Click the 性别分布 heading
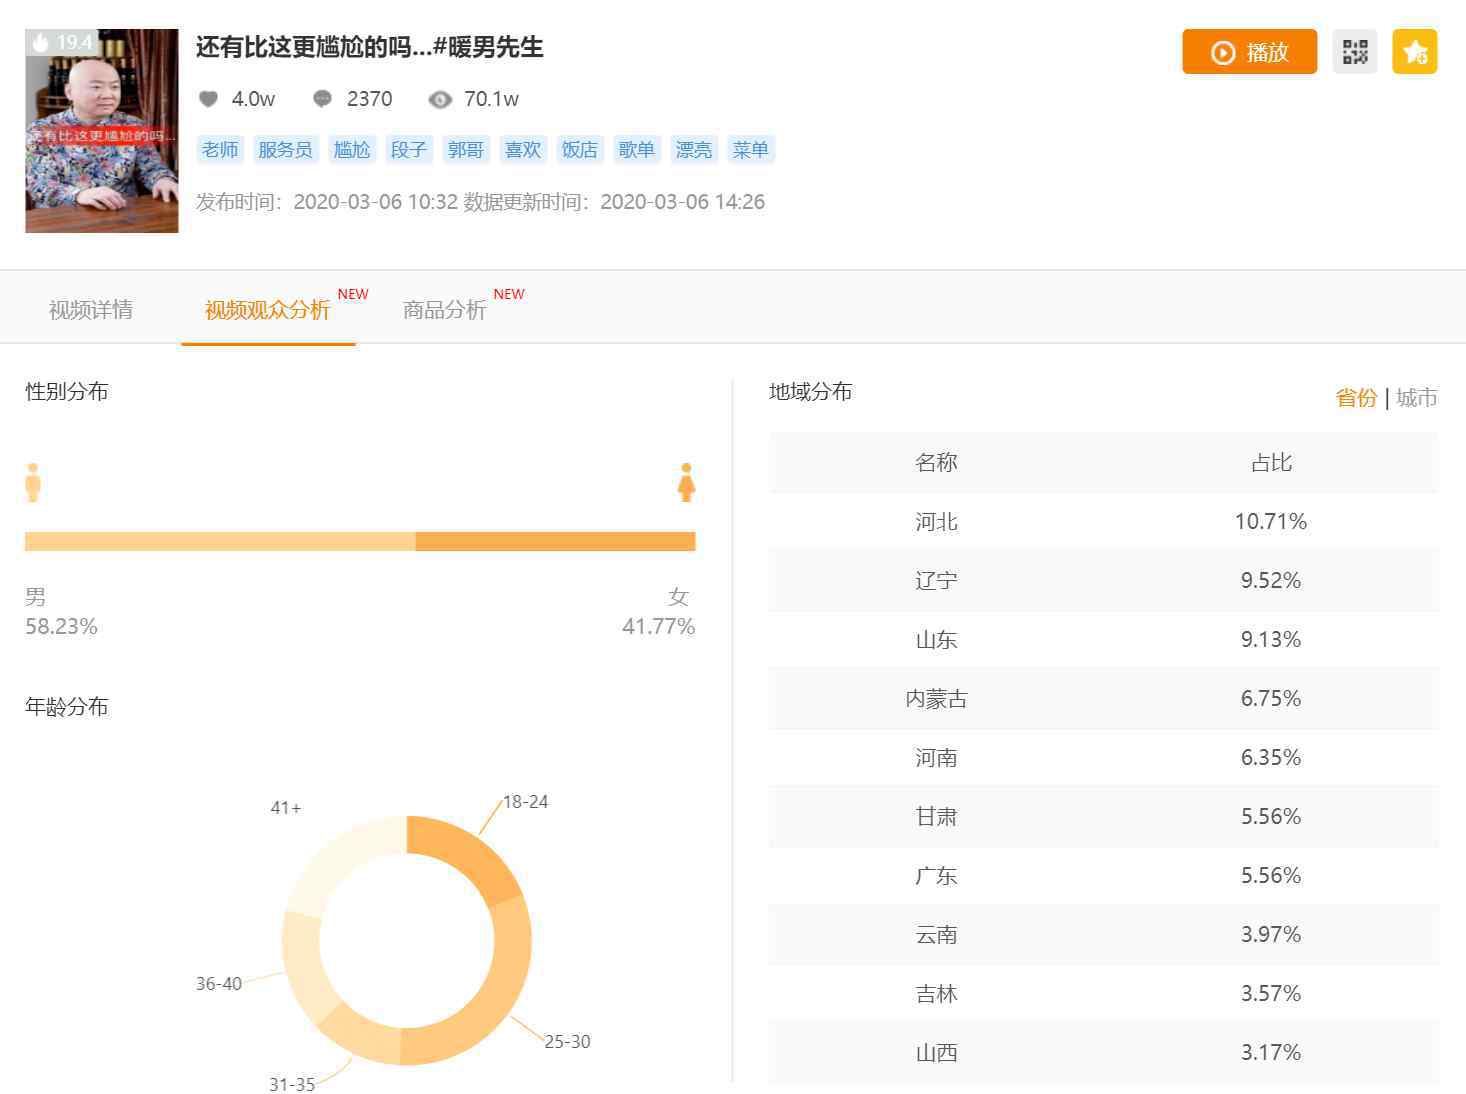The width and height of the screenshot is (1466, 1094). (66, 392)
